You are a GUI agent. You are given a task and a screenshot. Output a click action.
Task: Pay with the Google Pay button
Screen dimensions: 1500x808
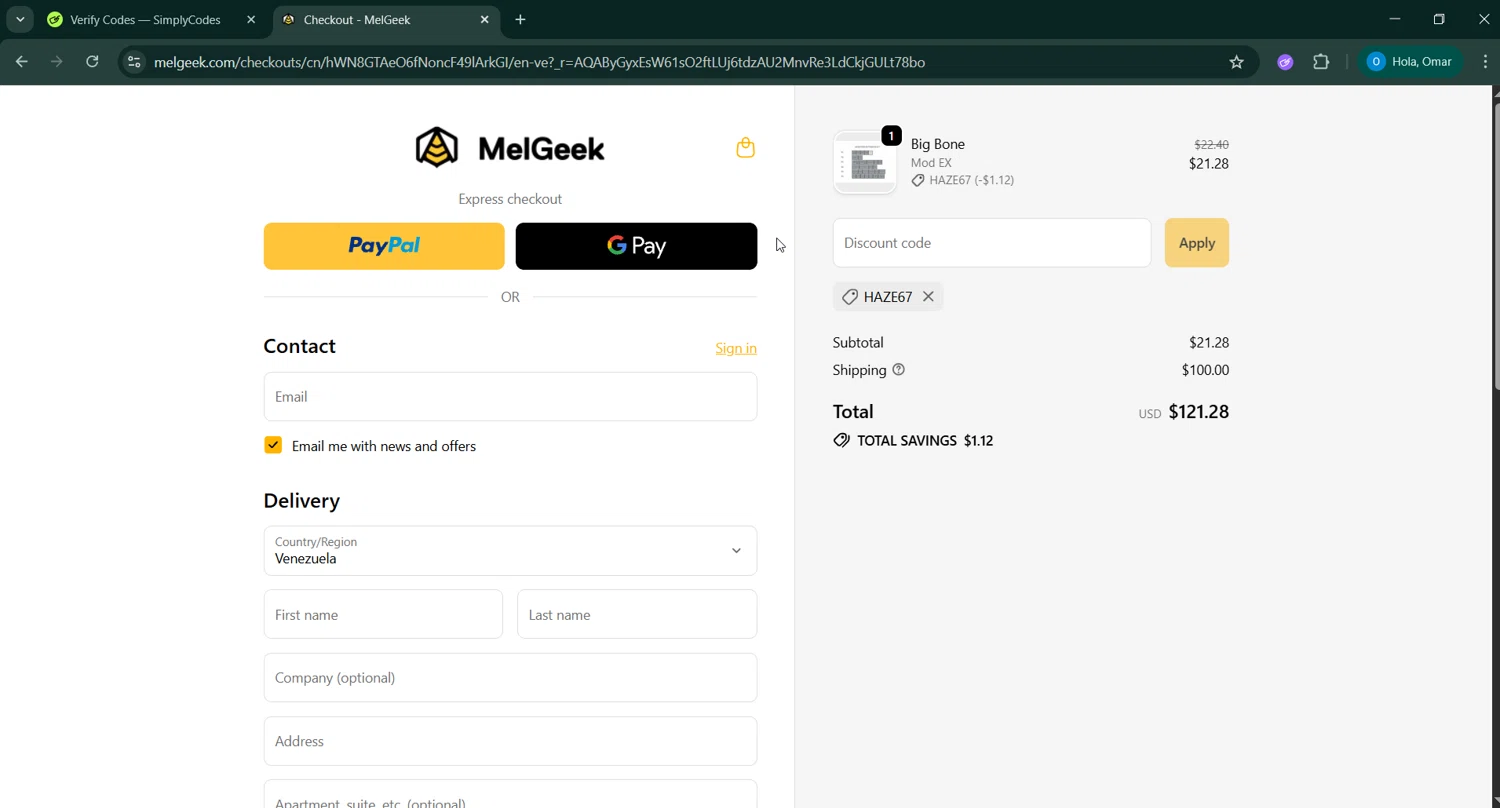636,246
